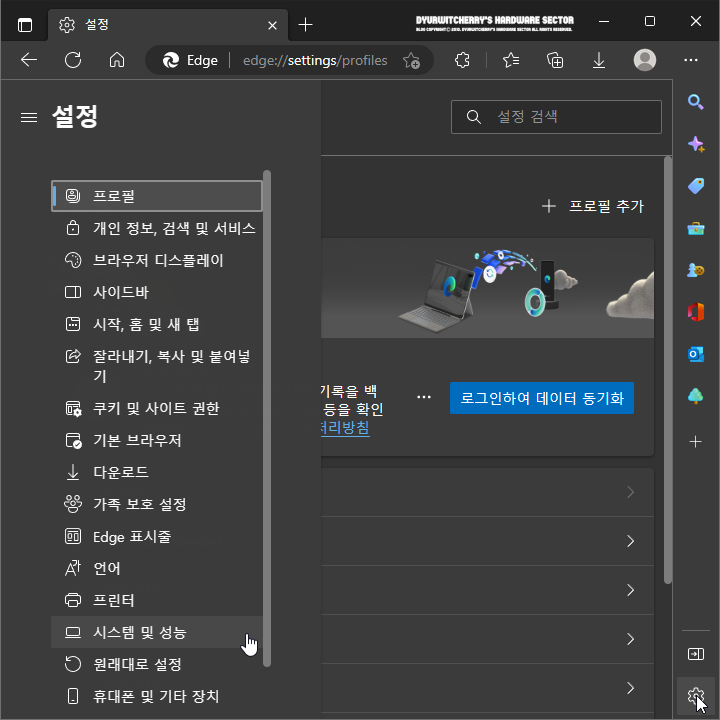Open 시스템 및 성능 settings
Image resolution: width=720 pixels, height=720 pixels.
(x=157, y=632)
